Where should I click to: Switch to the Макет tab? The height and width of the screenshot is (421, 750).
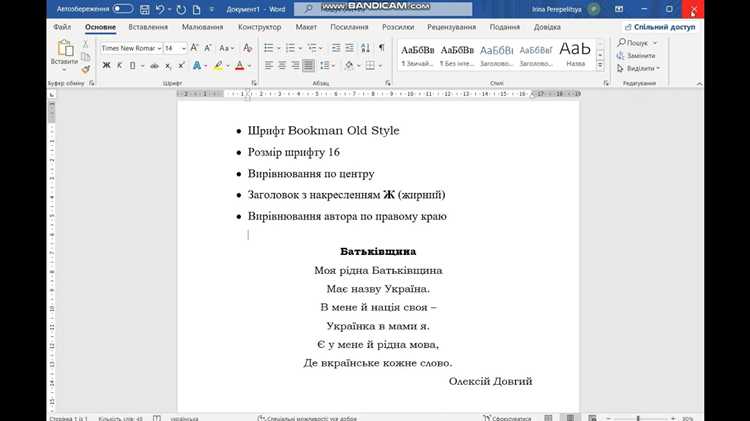click(306, 27)
